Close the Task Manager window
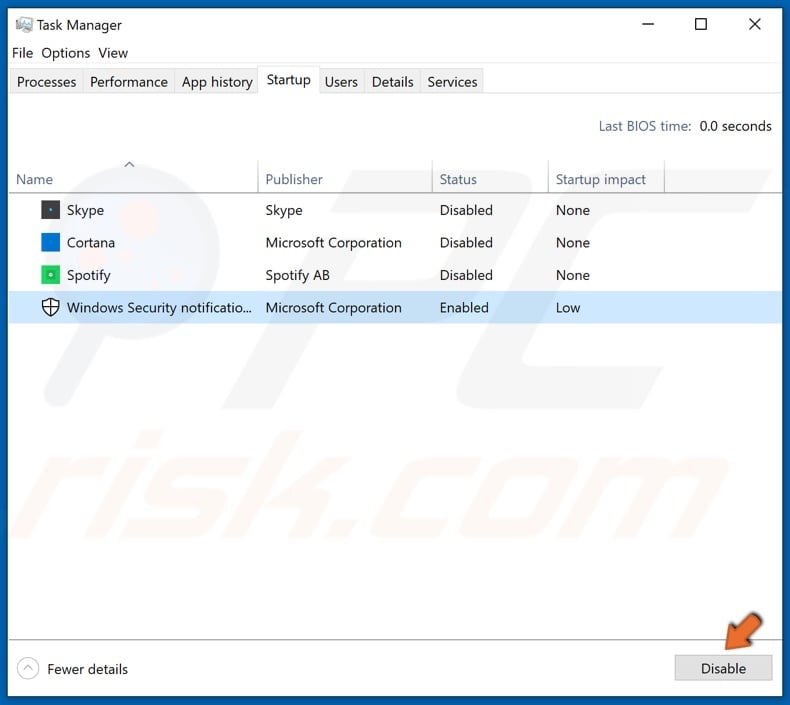Screen dimensions: 790x705 pyautogui.click(x=755, y=24)
